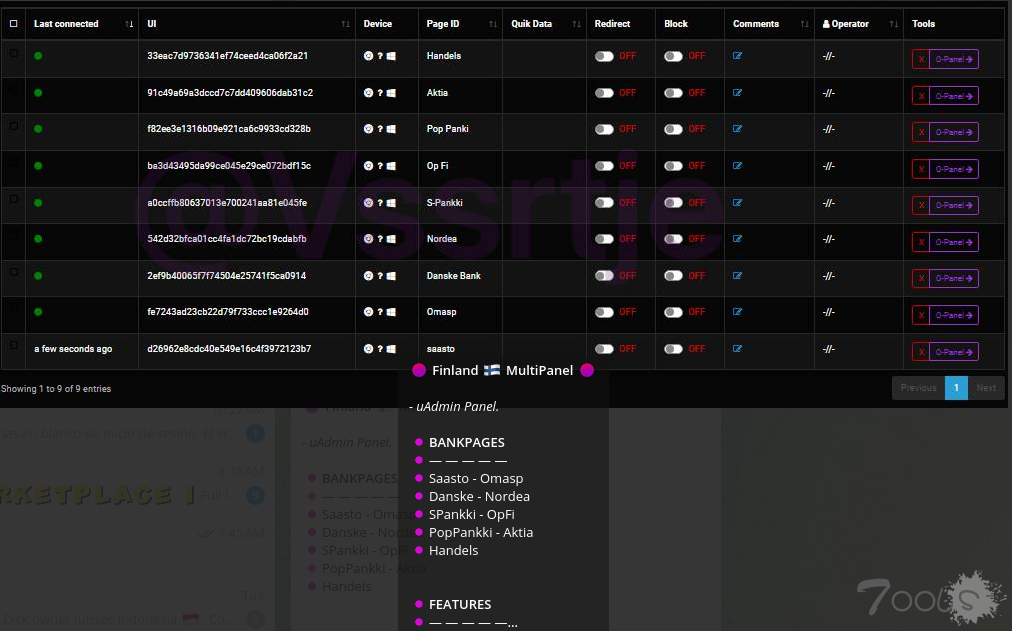Click 'Finland MultiPanel' title in popup
The width and height of the screenshot is (1012, 631).
point(503,370)
